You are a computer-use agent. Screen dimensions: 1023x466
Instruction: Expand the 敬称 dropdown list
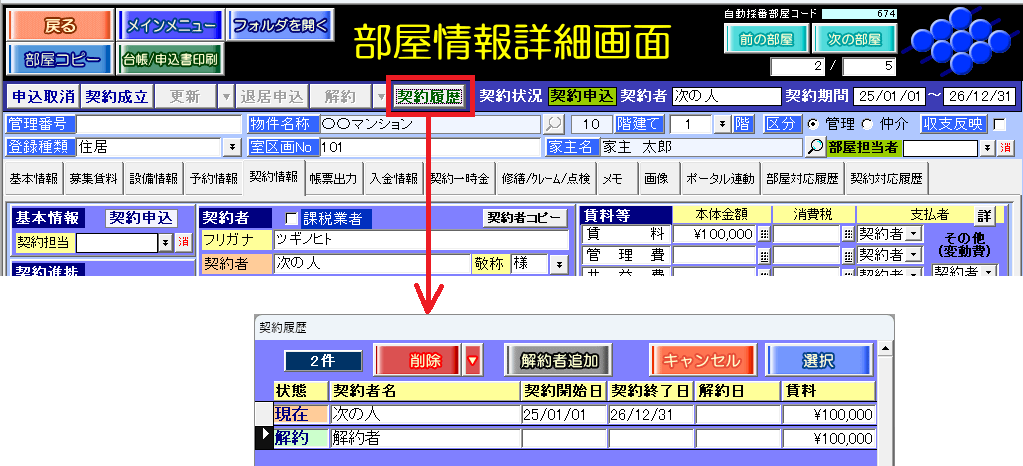[557, 264]
